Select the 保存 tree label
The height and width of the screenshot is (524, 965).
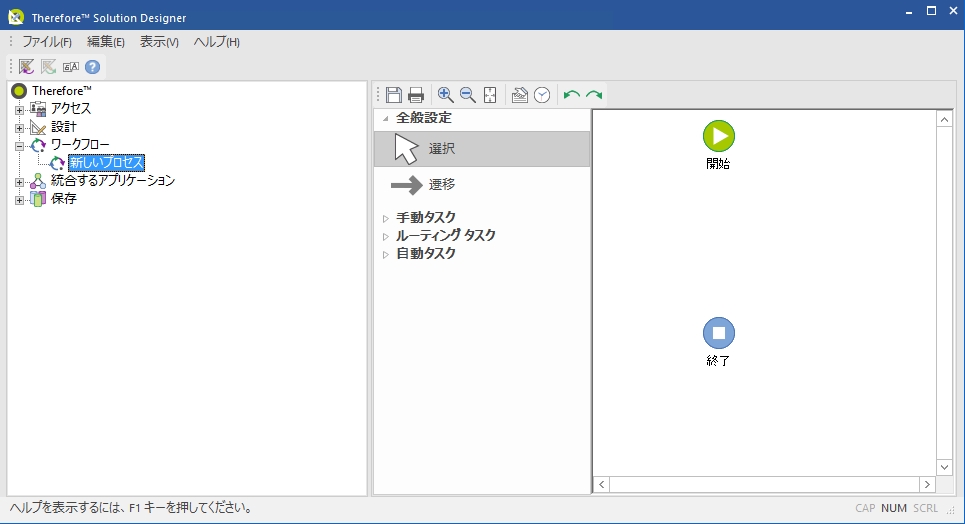(x=63, y=198)
